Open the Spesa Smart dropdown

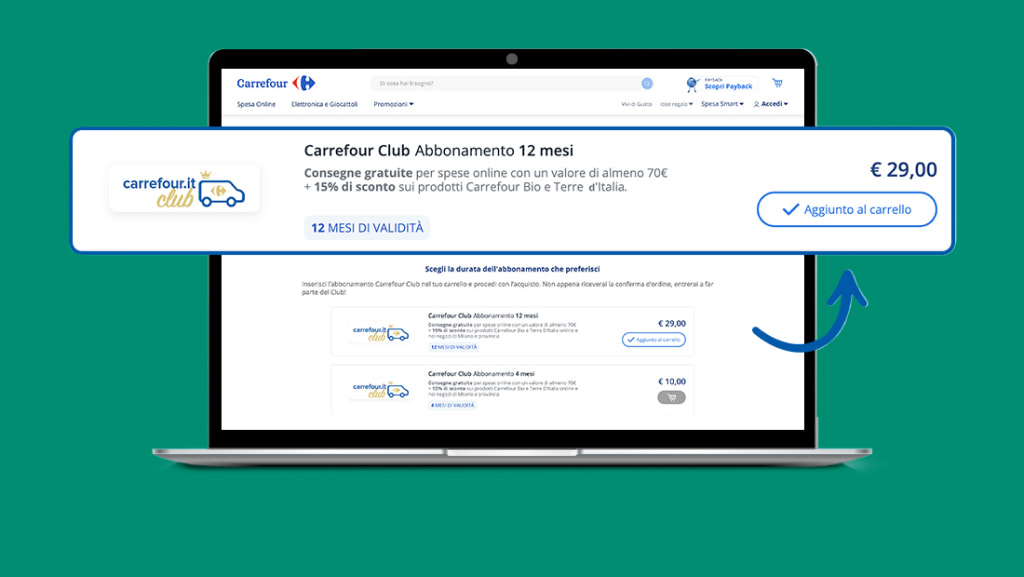click(720, 104)
